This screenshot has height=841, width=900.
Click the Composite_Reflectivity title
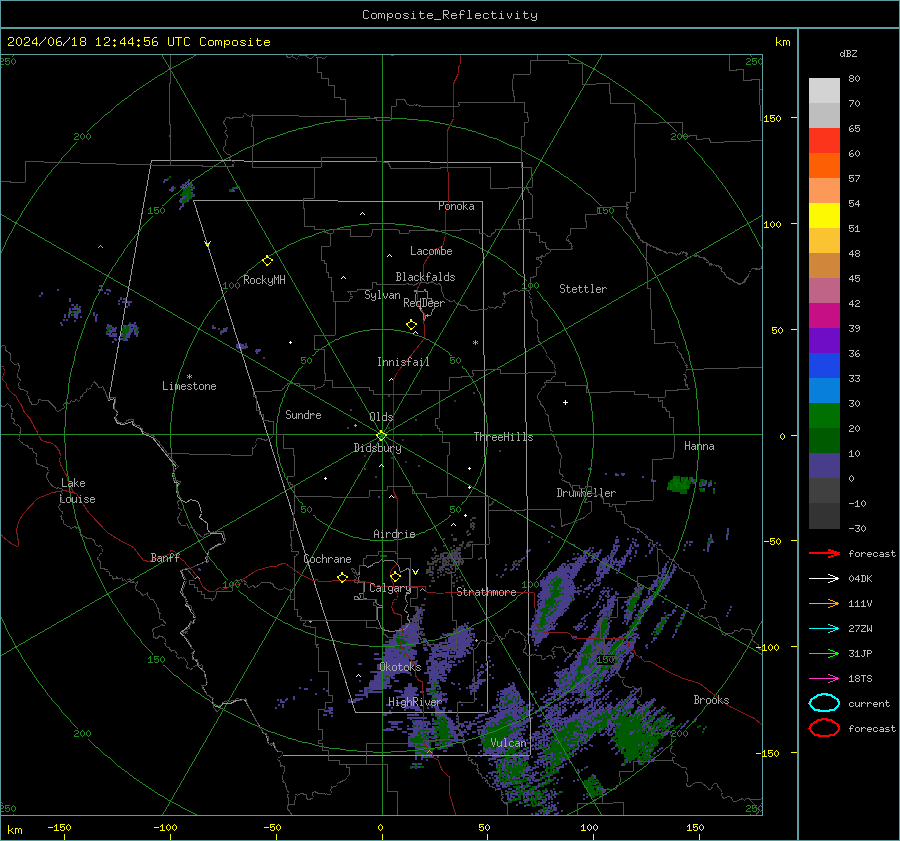click(450, 15)
